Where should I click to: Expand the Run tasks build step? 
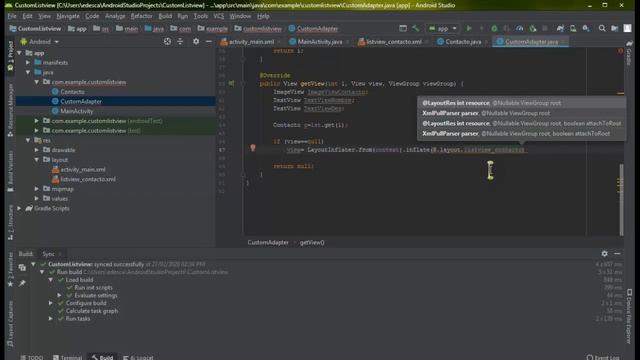pyautogui.click(x=51, y=318)
